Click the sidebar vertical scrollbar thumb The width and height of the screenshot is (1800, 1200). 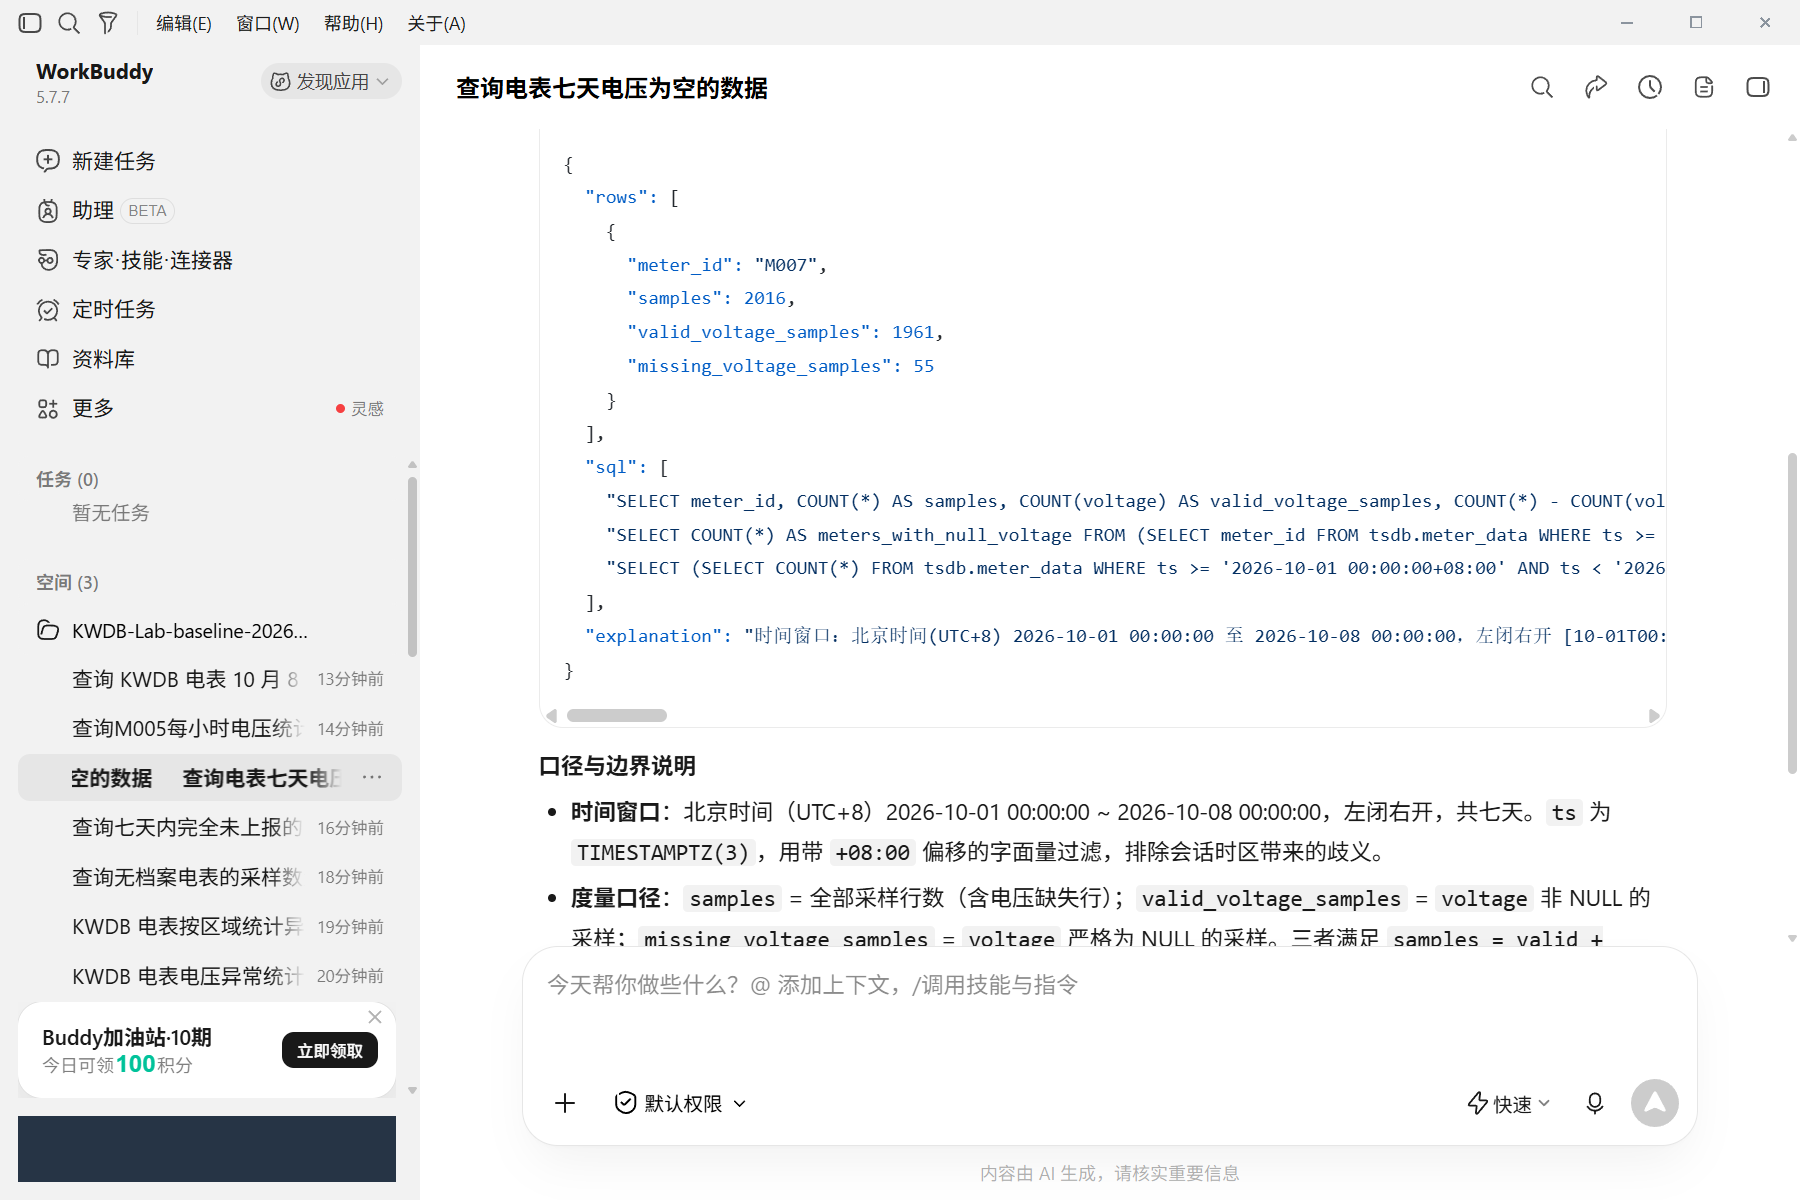pos(412,565)
